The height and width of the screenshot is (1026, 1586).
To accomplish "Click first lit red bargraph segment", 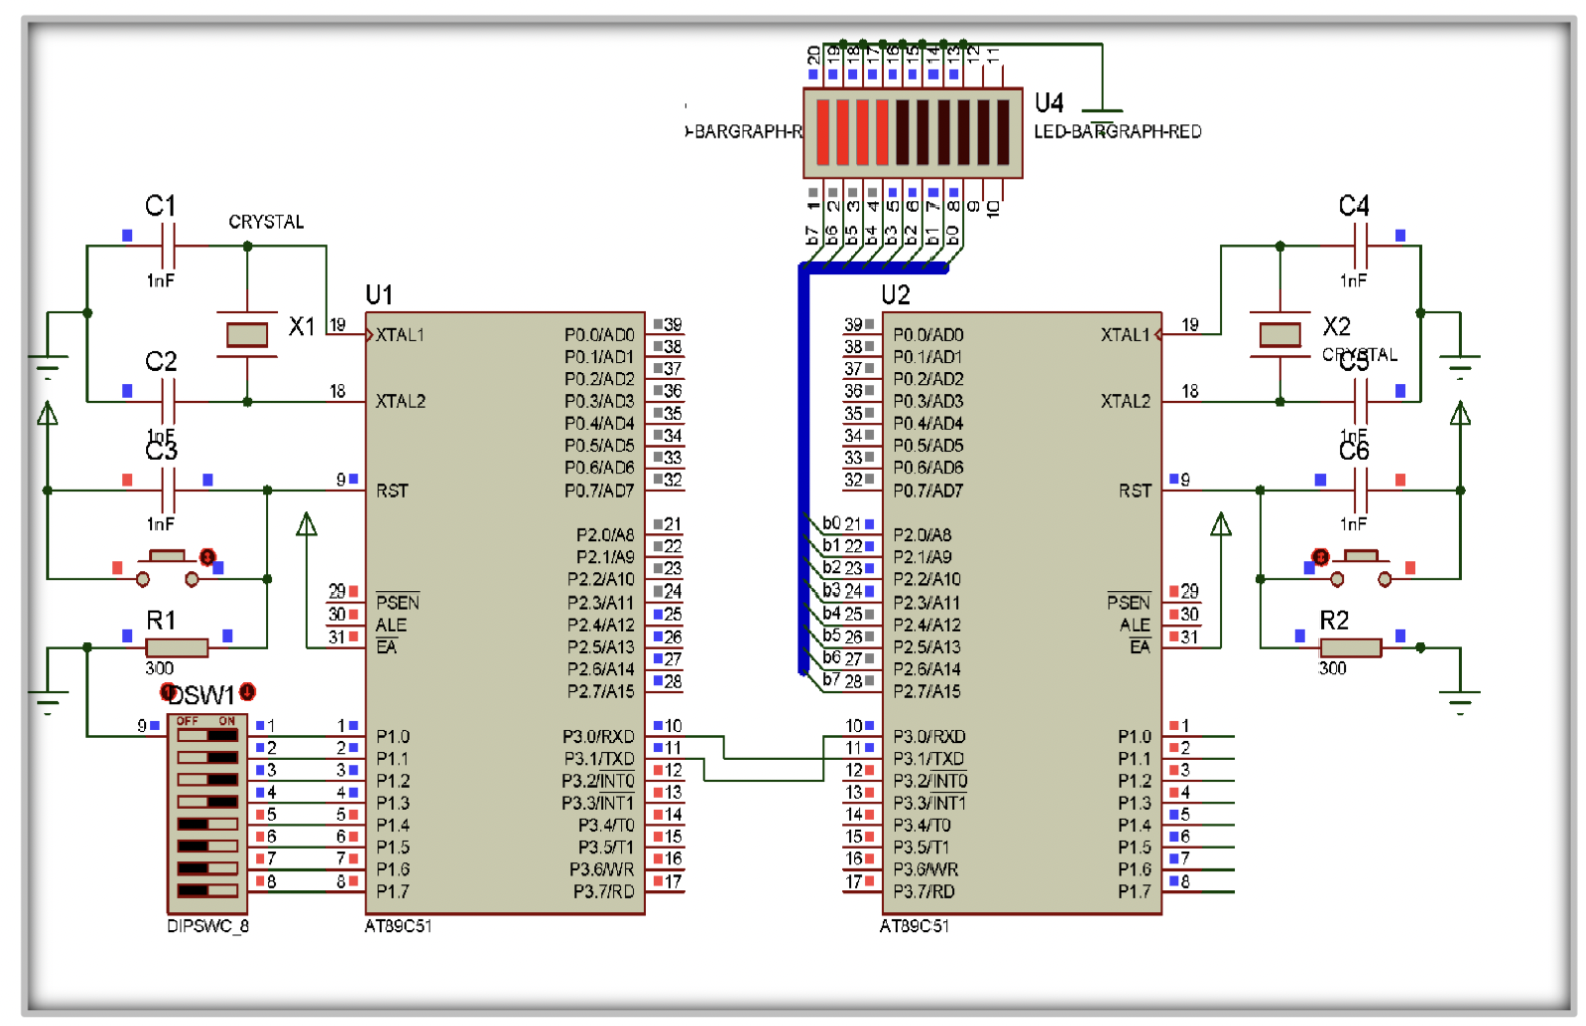I will [824, 132].
